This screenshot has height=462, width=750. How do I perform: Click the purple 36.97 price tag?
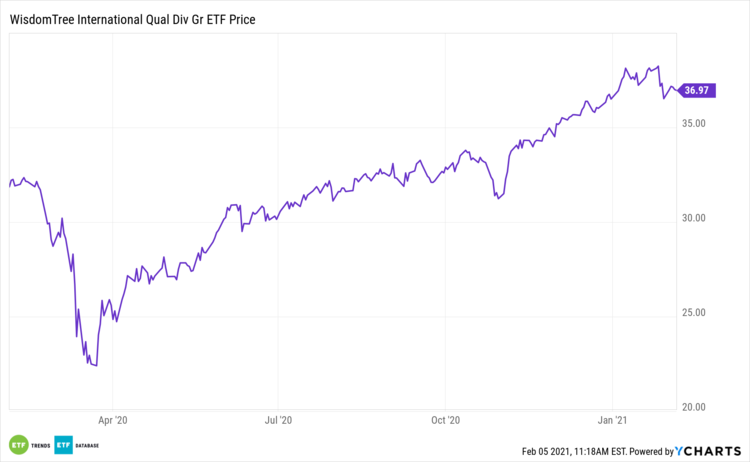tap(696, 91)
